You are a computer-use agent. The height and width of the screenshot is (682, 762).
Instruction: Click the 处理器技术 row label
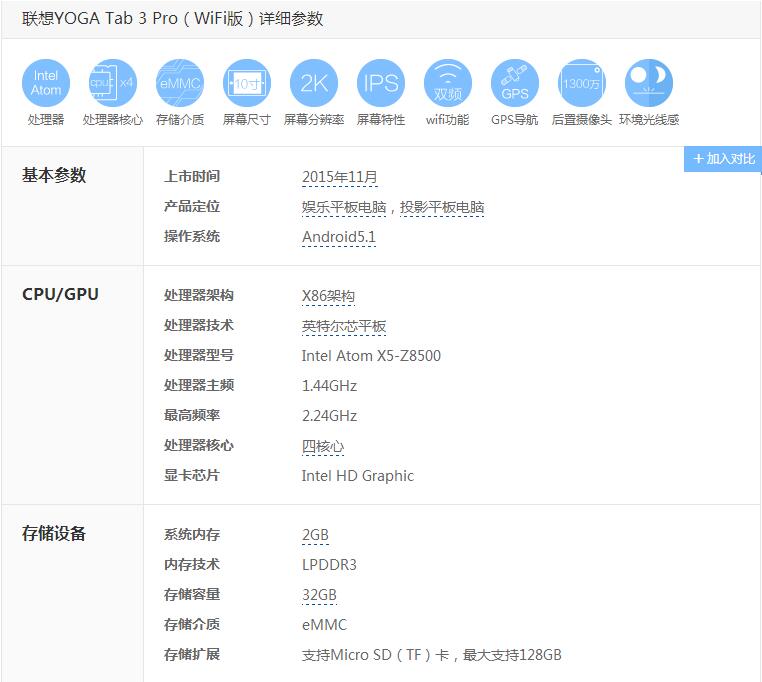click(x=199, y=326)
